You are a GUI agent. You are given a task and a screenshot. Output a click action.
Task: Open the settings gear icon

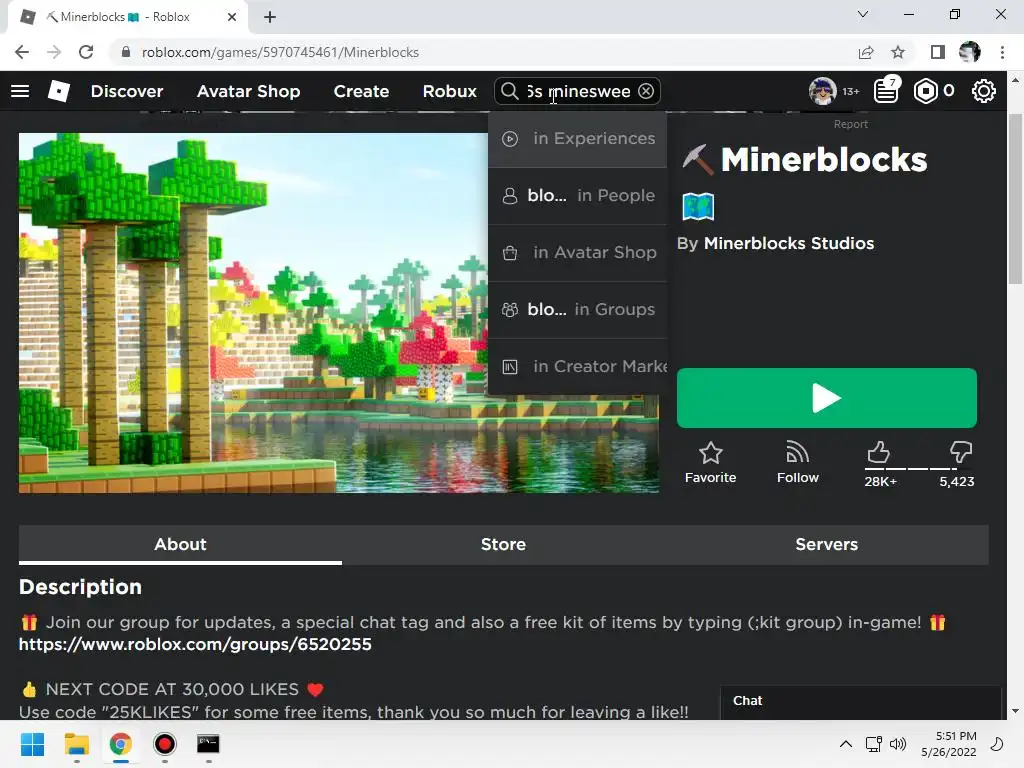point(984,91)
